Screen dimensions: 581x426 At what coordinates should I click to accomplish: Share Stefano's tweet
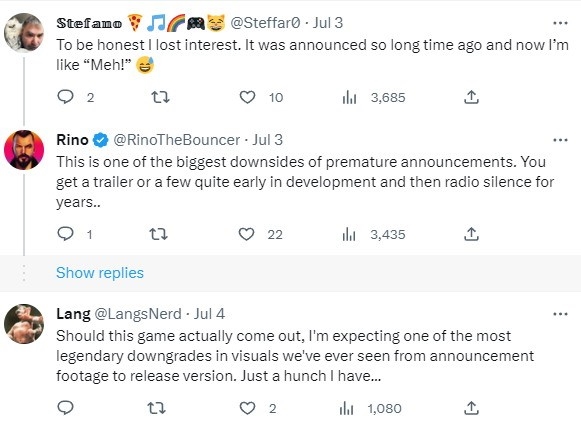[471, 97]
